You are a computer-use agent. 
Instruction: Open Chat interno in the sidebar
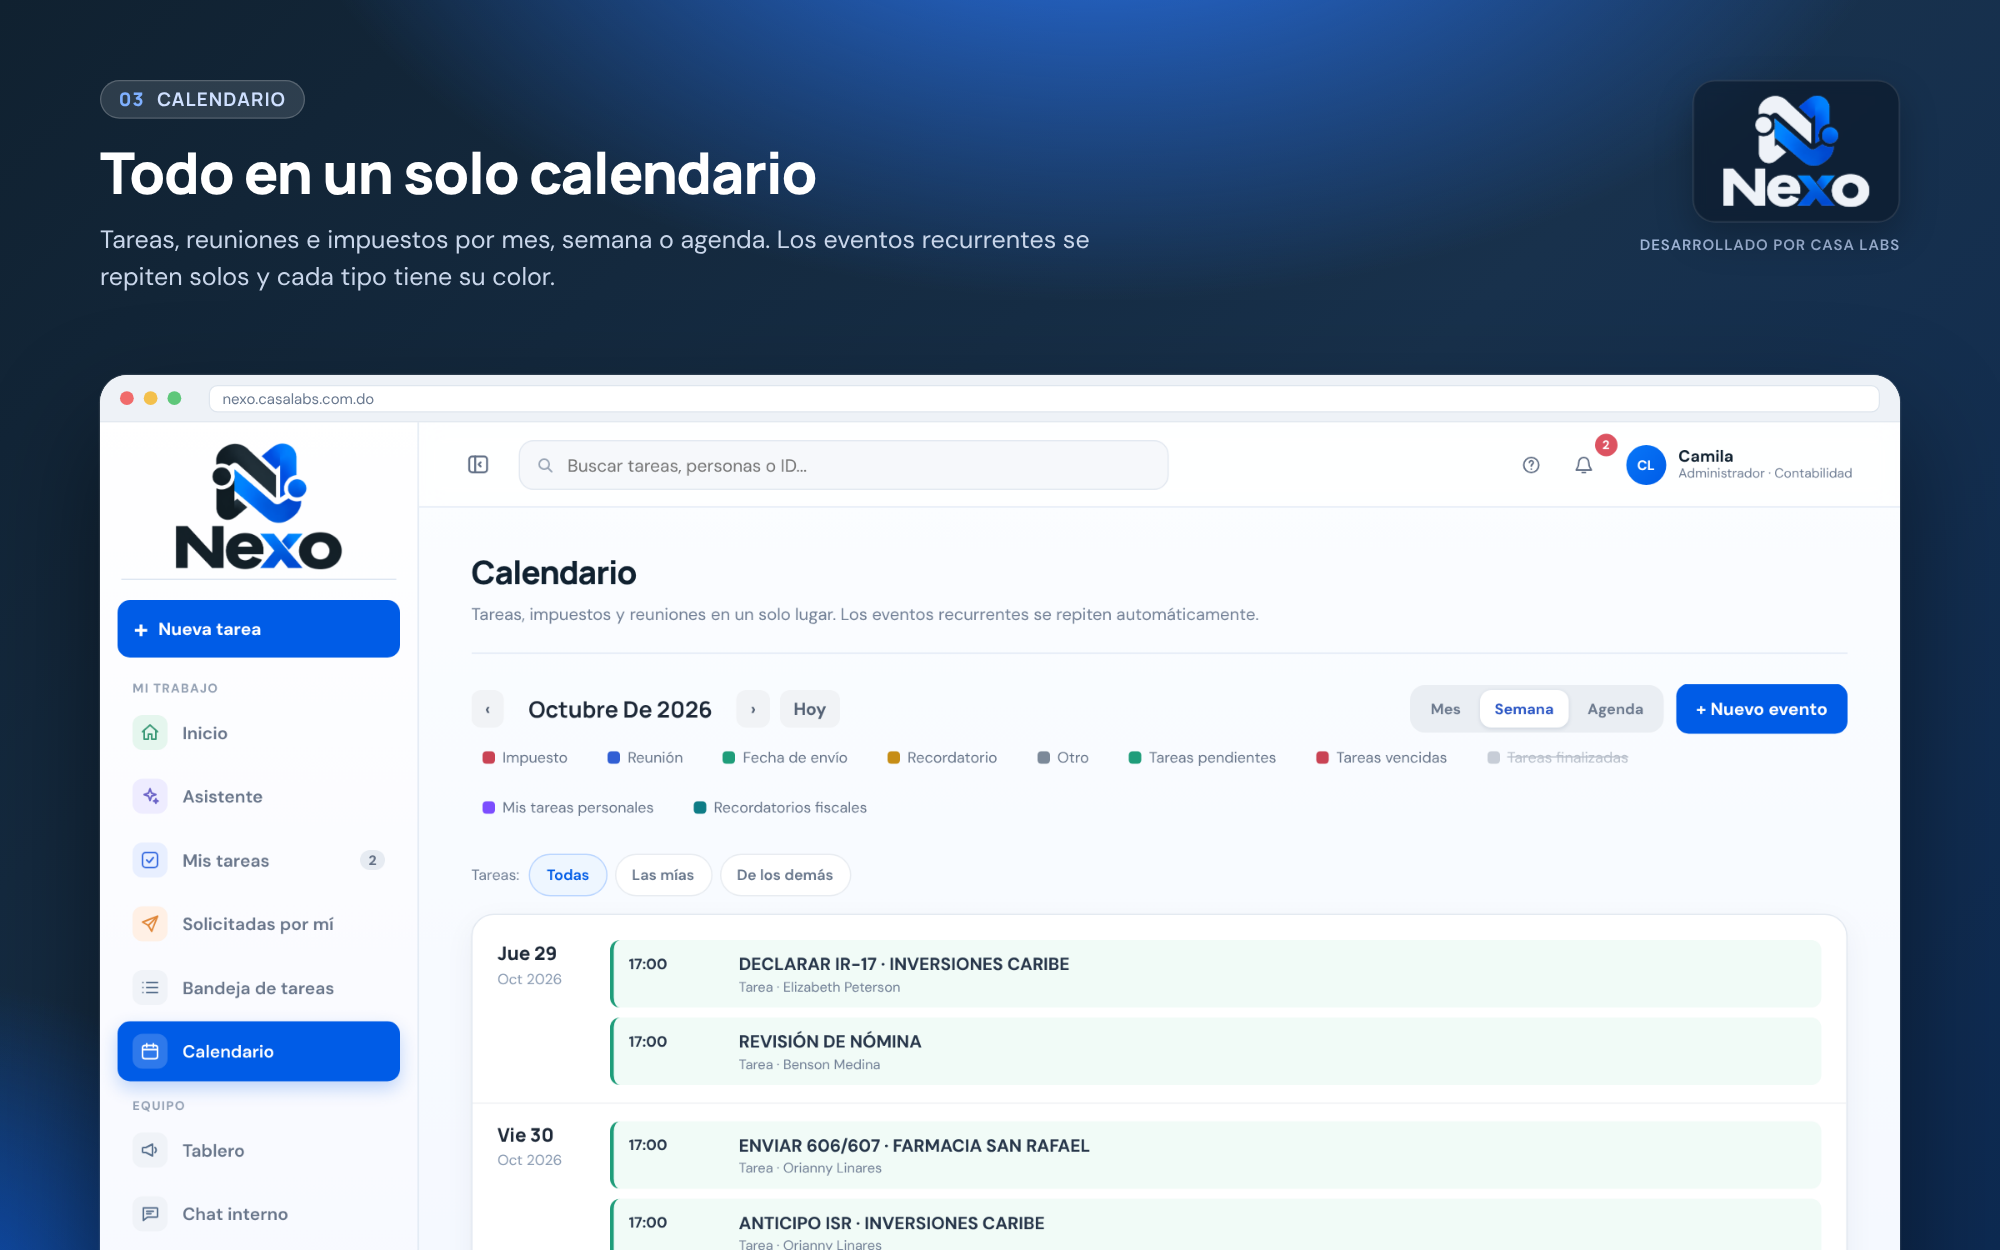tap(258, 1213)
